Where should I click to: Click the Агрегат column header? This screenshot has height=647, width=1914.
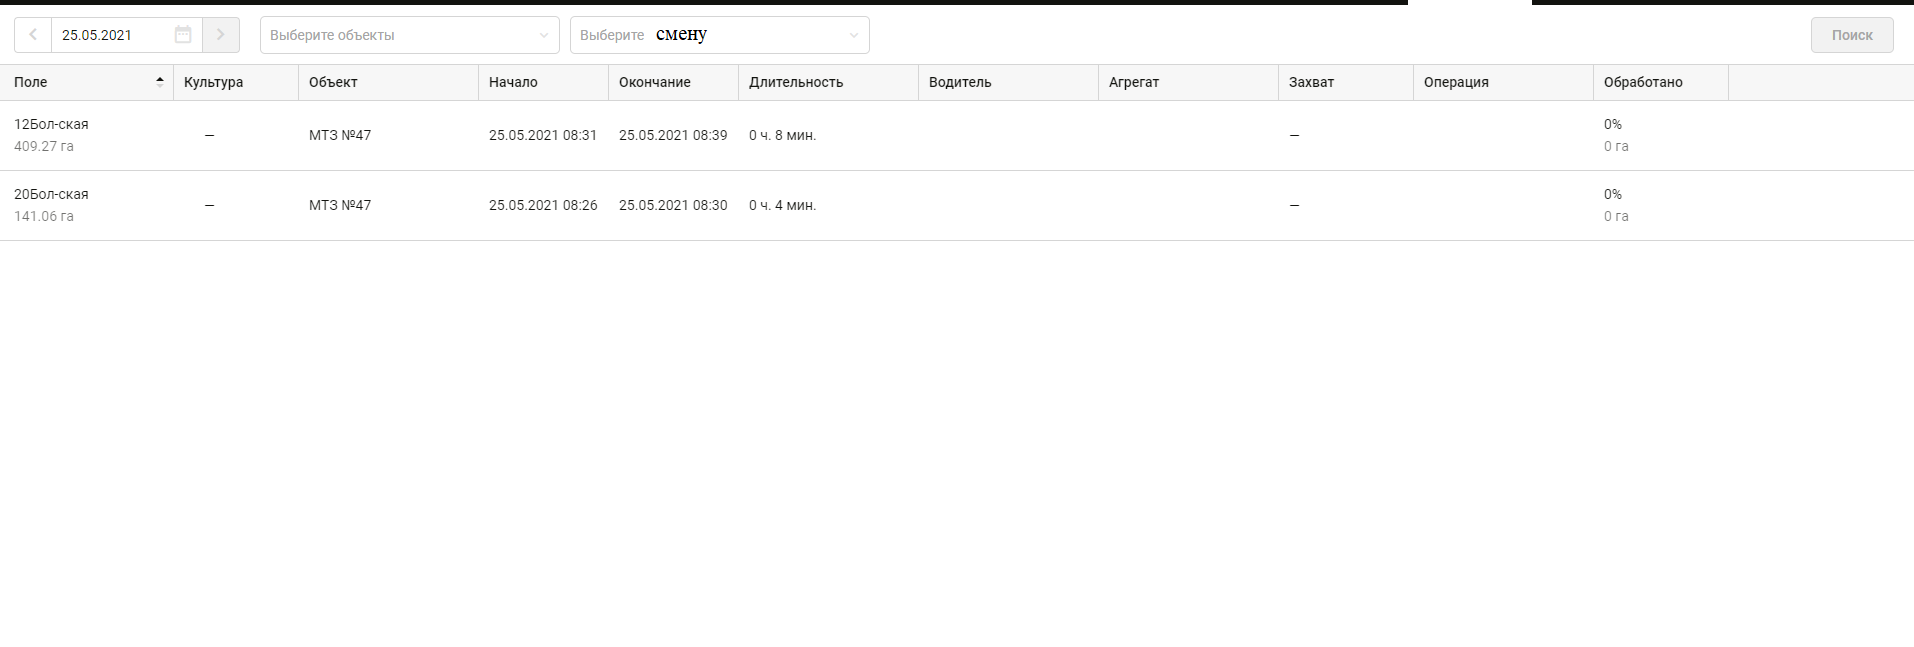click(1134, 82)
